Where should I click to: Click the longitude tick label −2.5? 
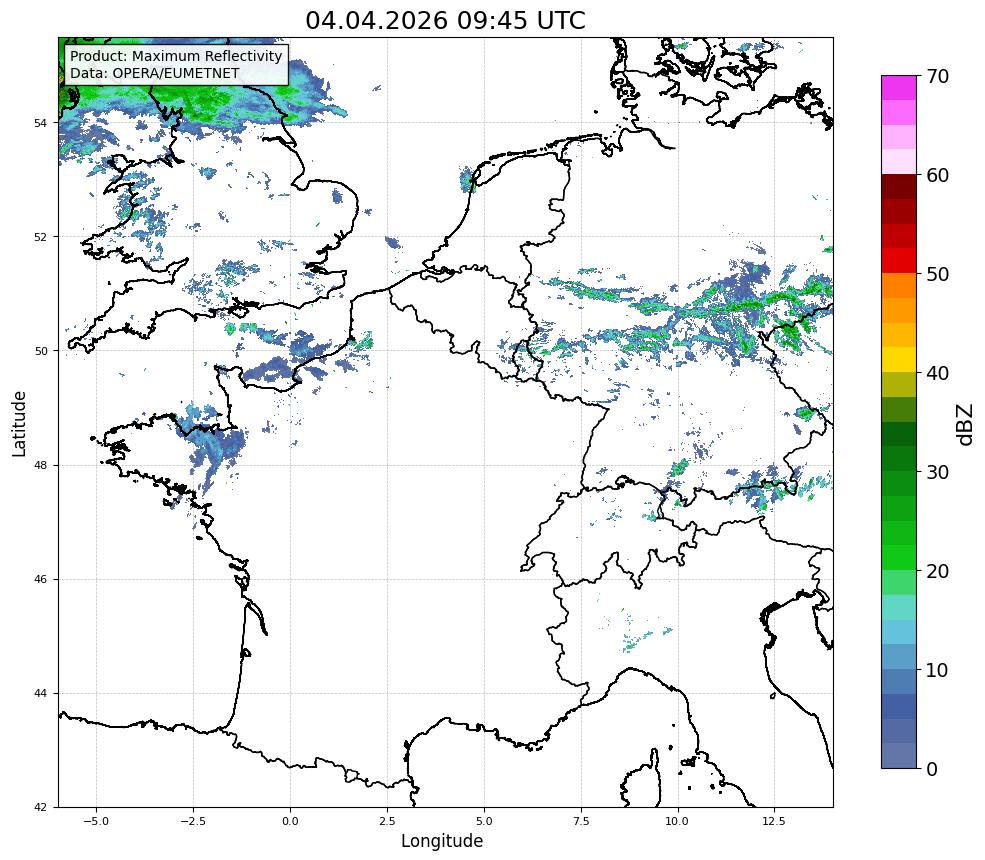click(193, 821)
